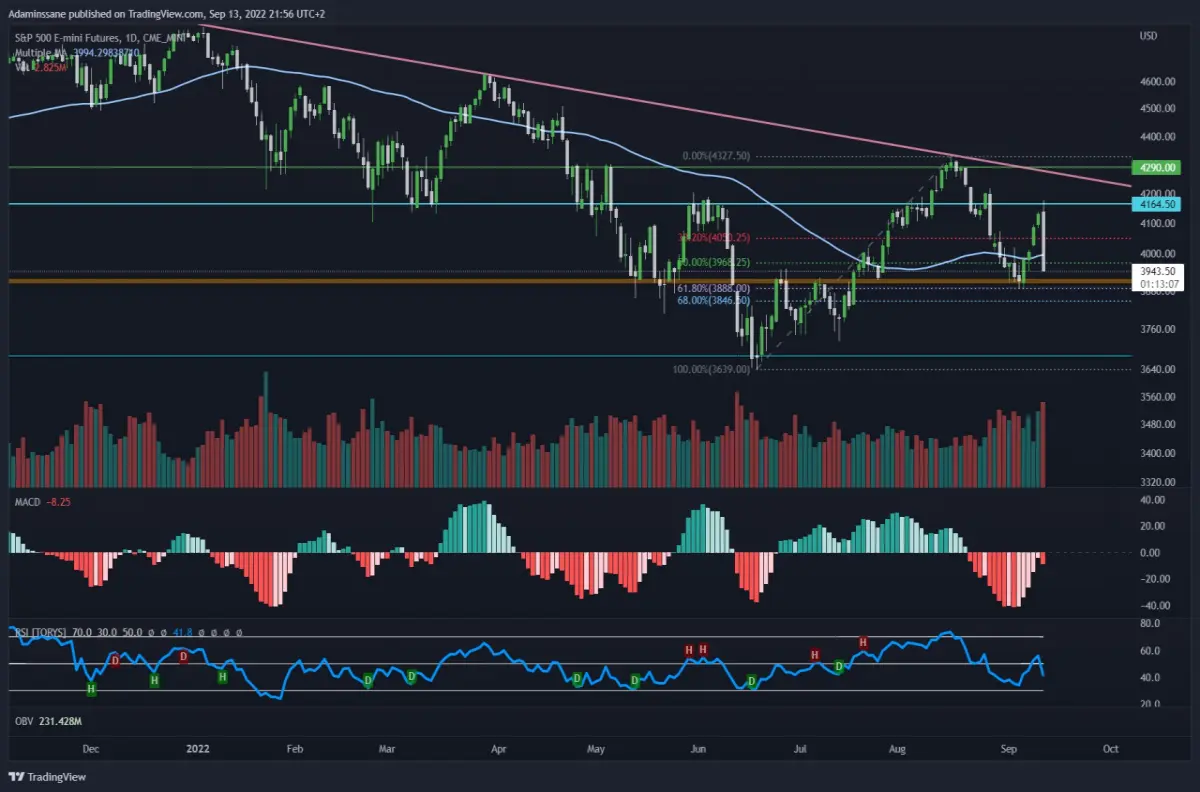
Task: Click the TradingView wordmark text
Action: [x=55, y=777]
